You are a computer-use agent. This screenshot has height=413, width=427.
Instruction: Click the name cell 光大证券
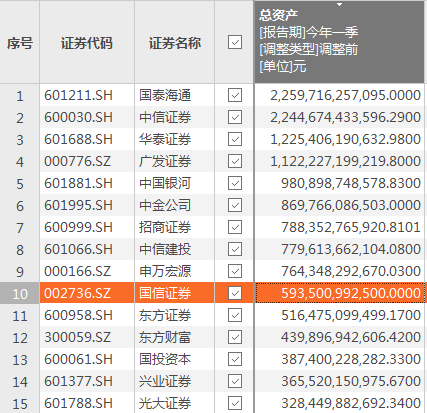[175, 403]
